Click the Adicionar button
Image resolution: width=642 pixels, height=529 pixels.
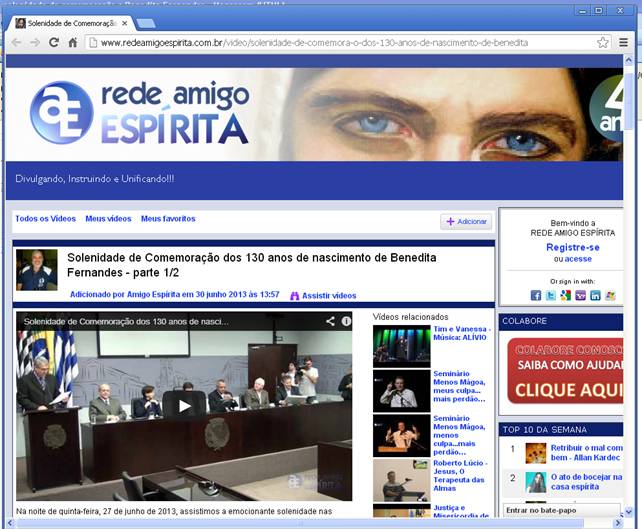(466, 222)
